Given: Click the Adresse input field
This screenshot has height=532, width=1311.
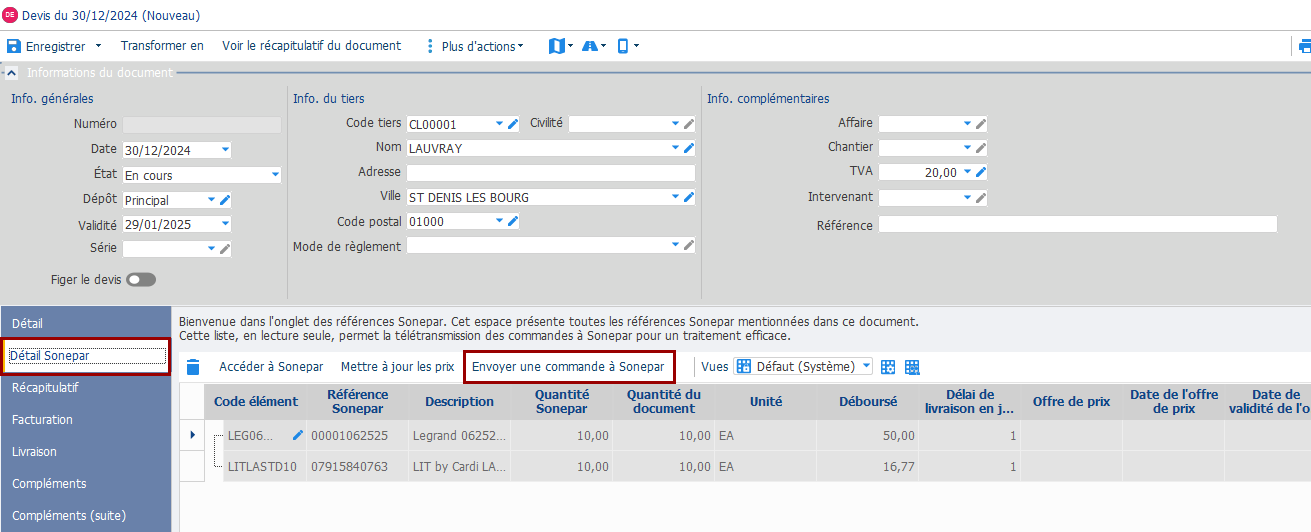Looking at the screenshot, I should [x=550, y=173].
